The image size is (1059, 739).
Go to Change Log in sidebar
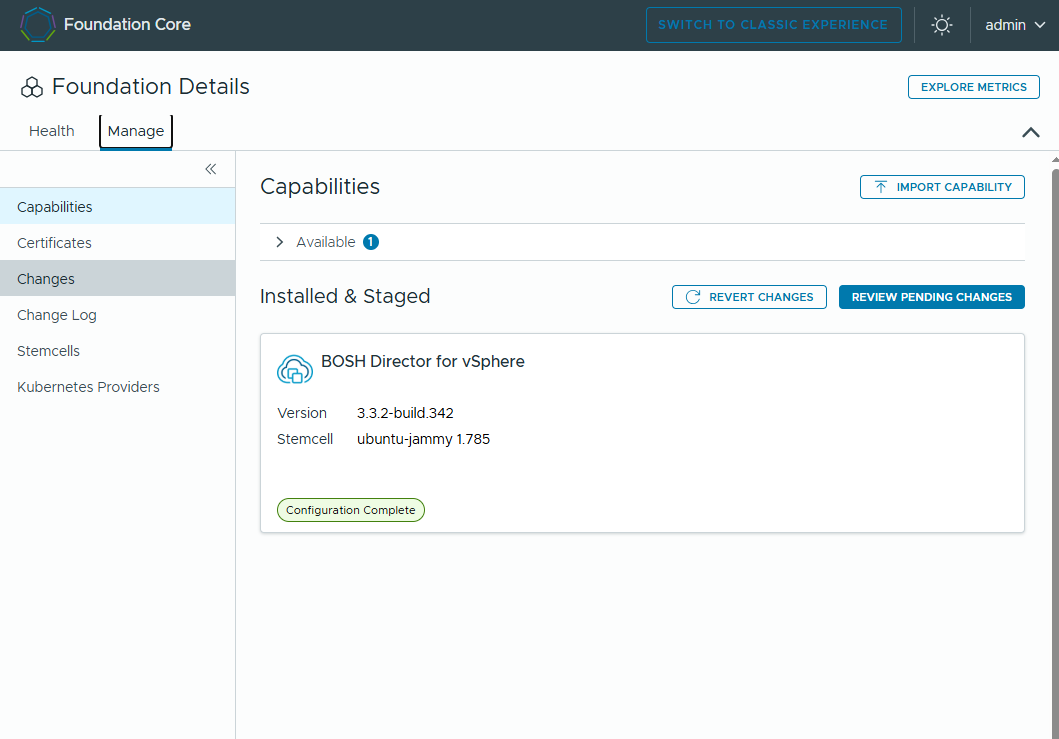[x=118, y=315]
